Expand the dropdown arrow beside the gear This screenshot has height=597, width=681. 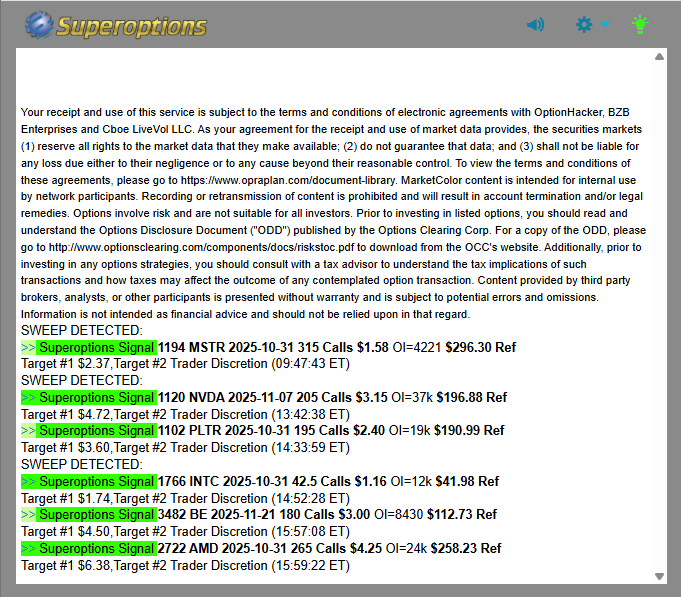[606, 25]
